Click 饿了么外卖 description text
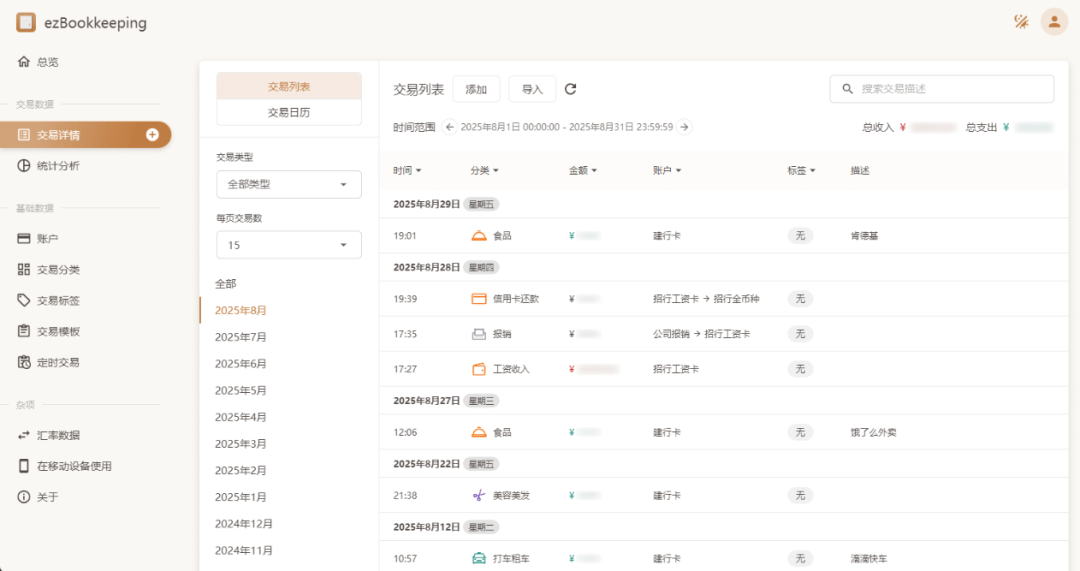 click(x=873, y=433)
